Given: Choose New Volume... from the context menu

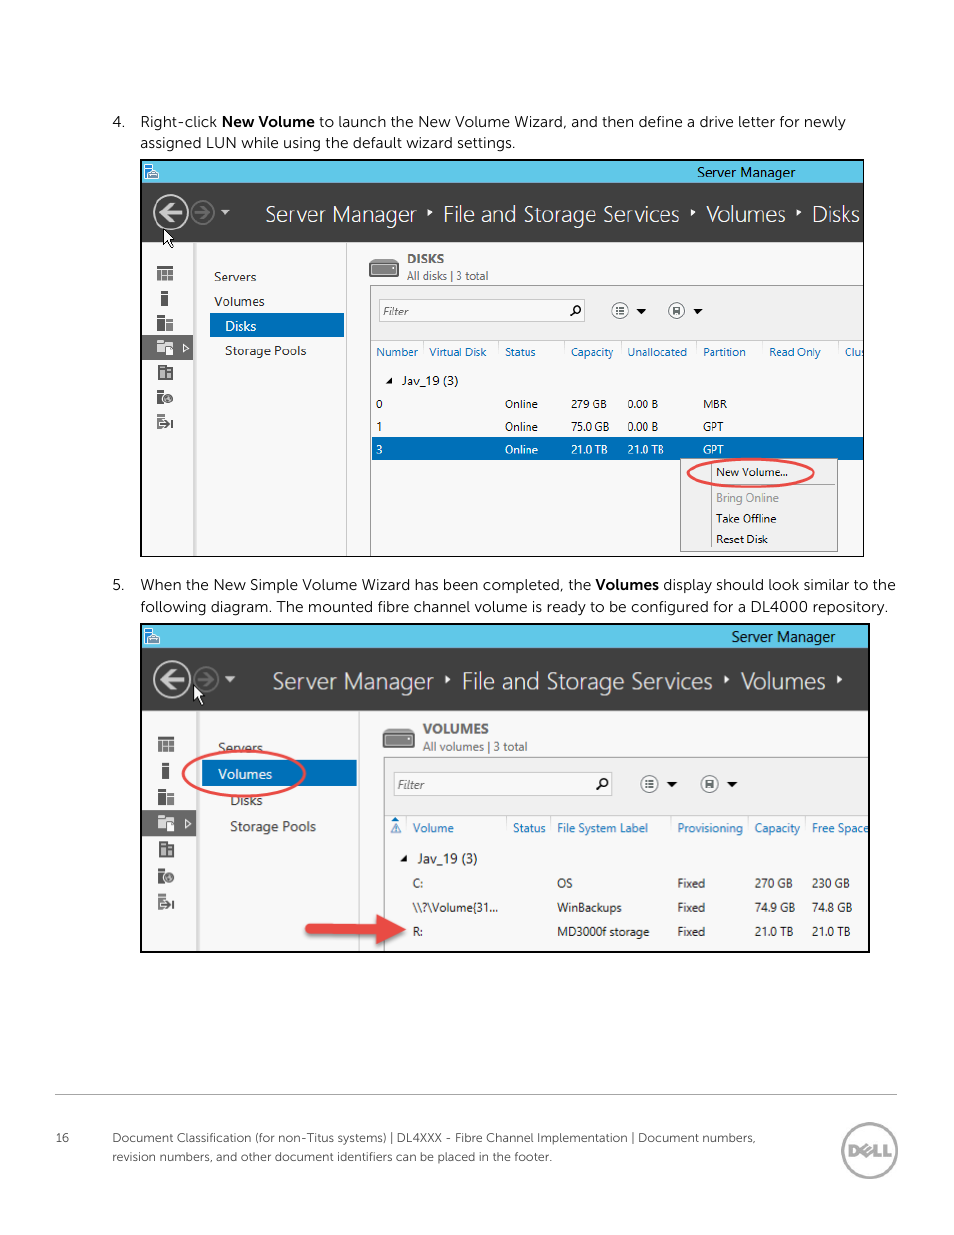Looking at the screenshot, I should (x=752, y=472).
